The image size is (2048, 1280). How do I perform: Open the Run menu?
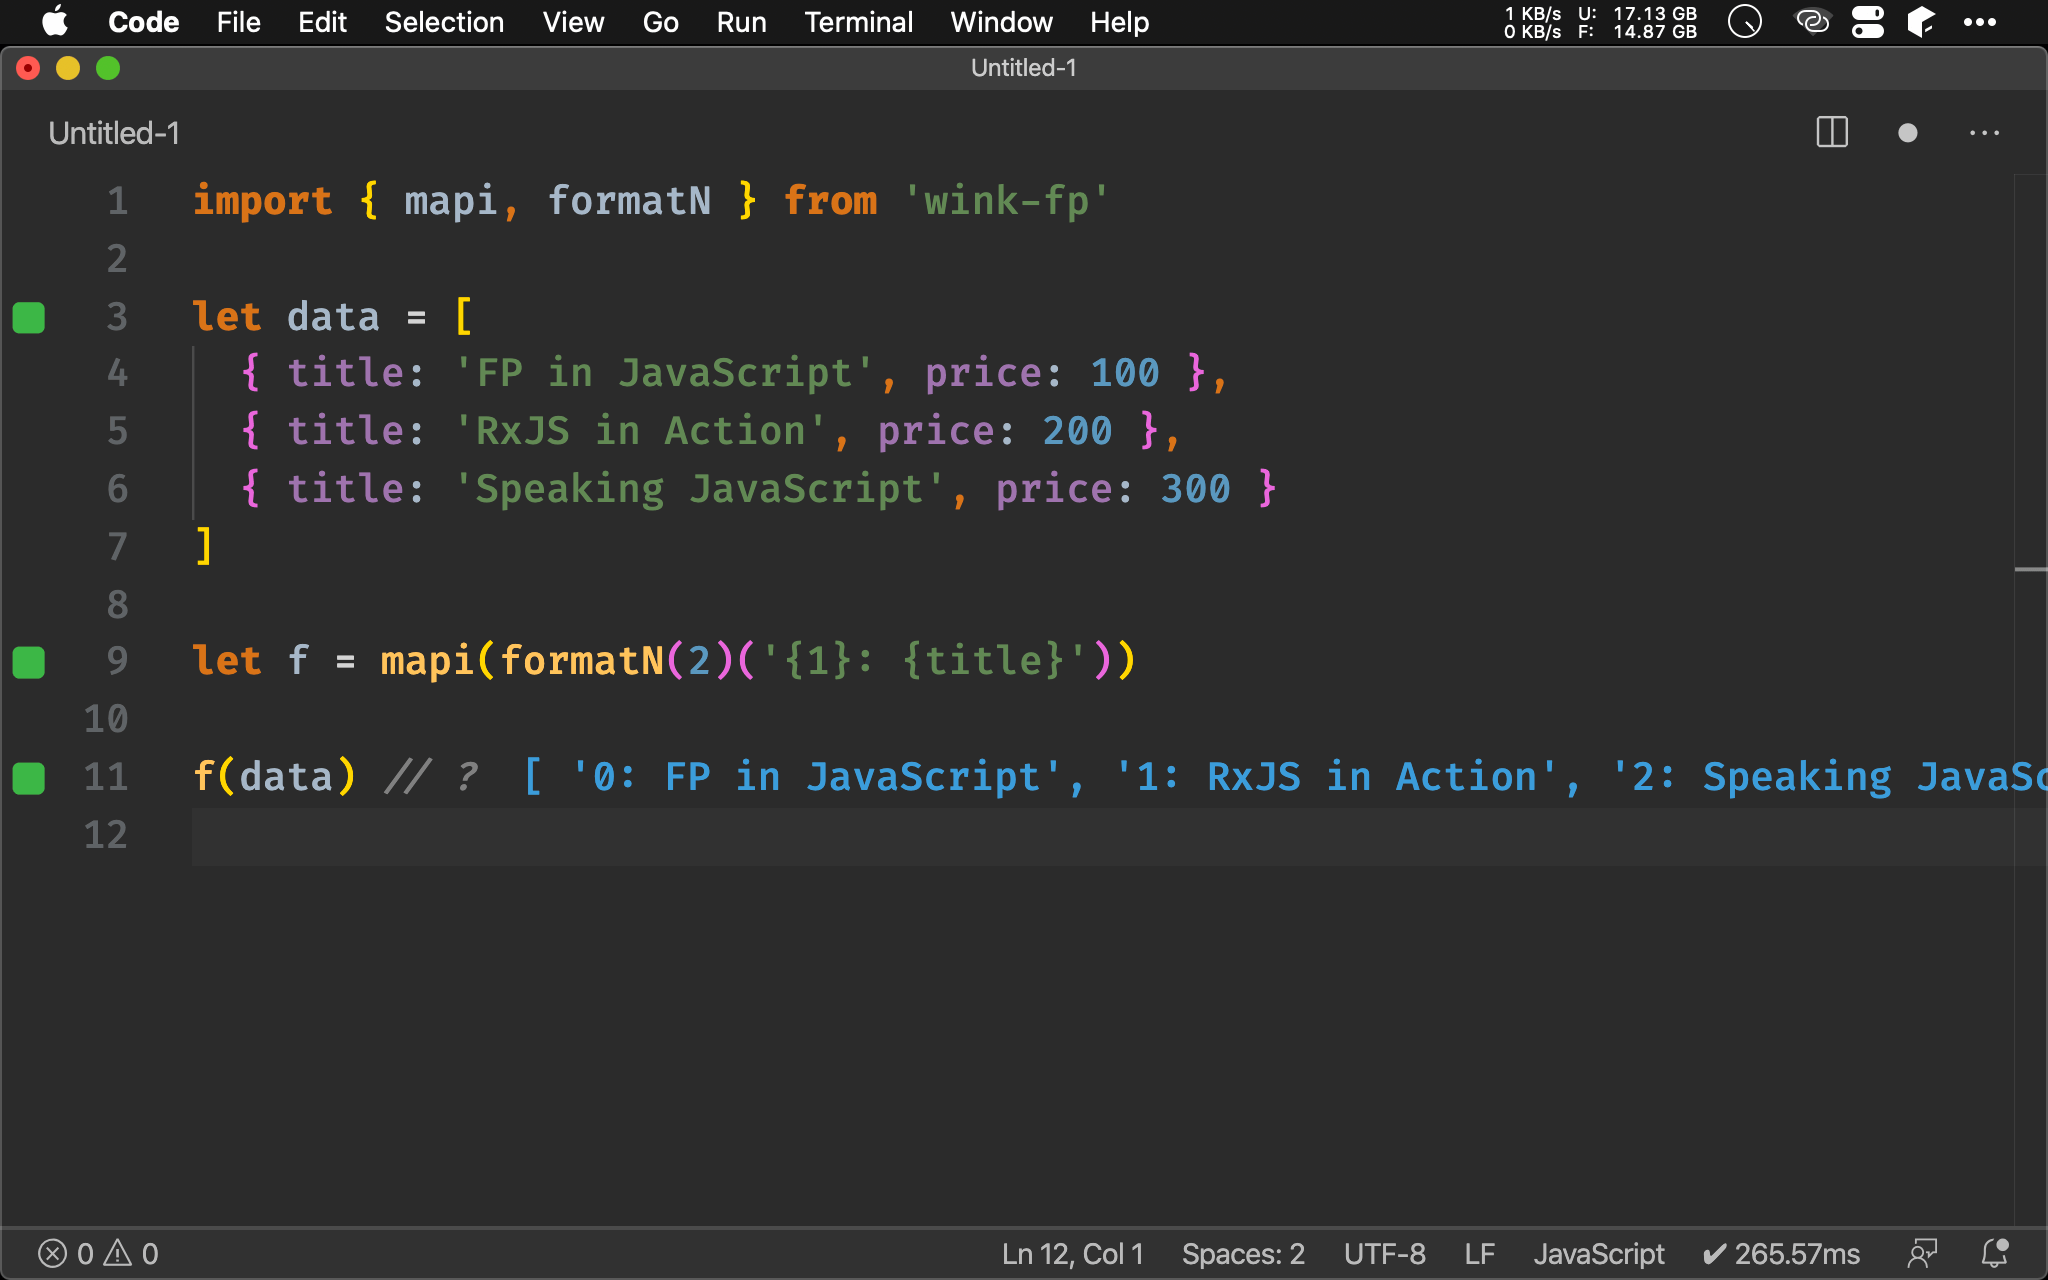click(x=741, y=22)
